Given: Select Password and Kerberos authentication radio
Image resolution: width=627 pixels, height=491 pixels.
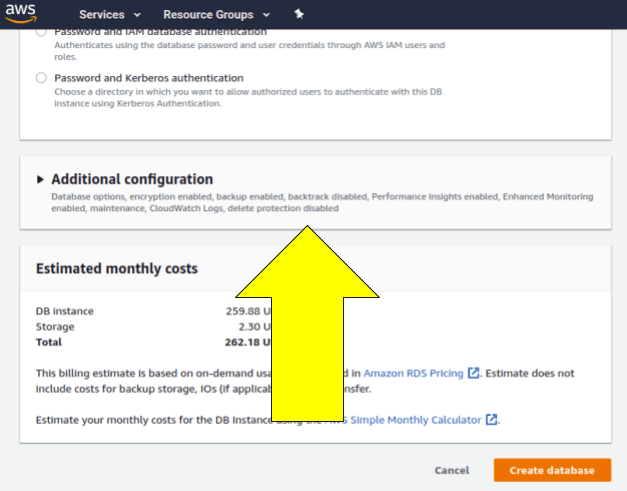Looking at the screenshot, I should (41, 78).
